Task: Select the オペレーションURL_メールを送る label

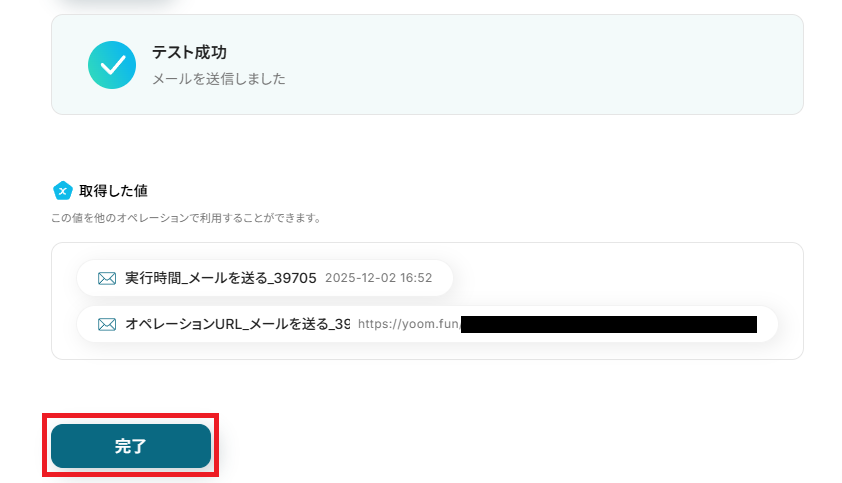Action: pos(237,324)
